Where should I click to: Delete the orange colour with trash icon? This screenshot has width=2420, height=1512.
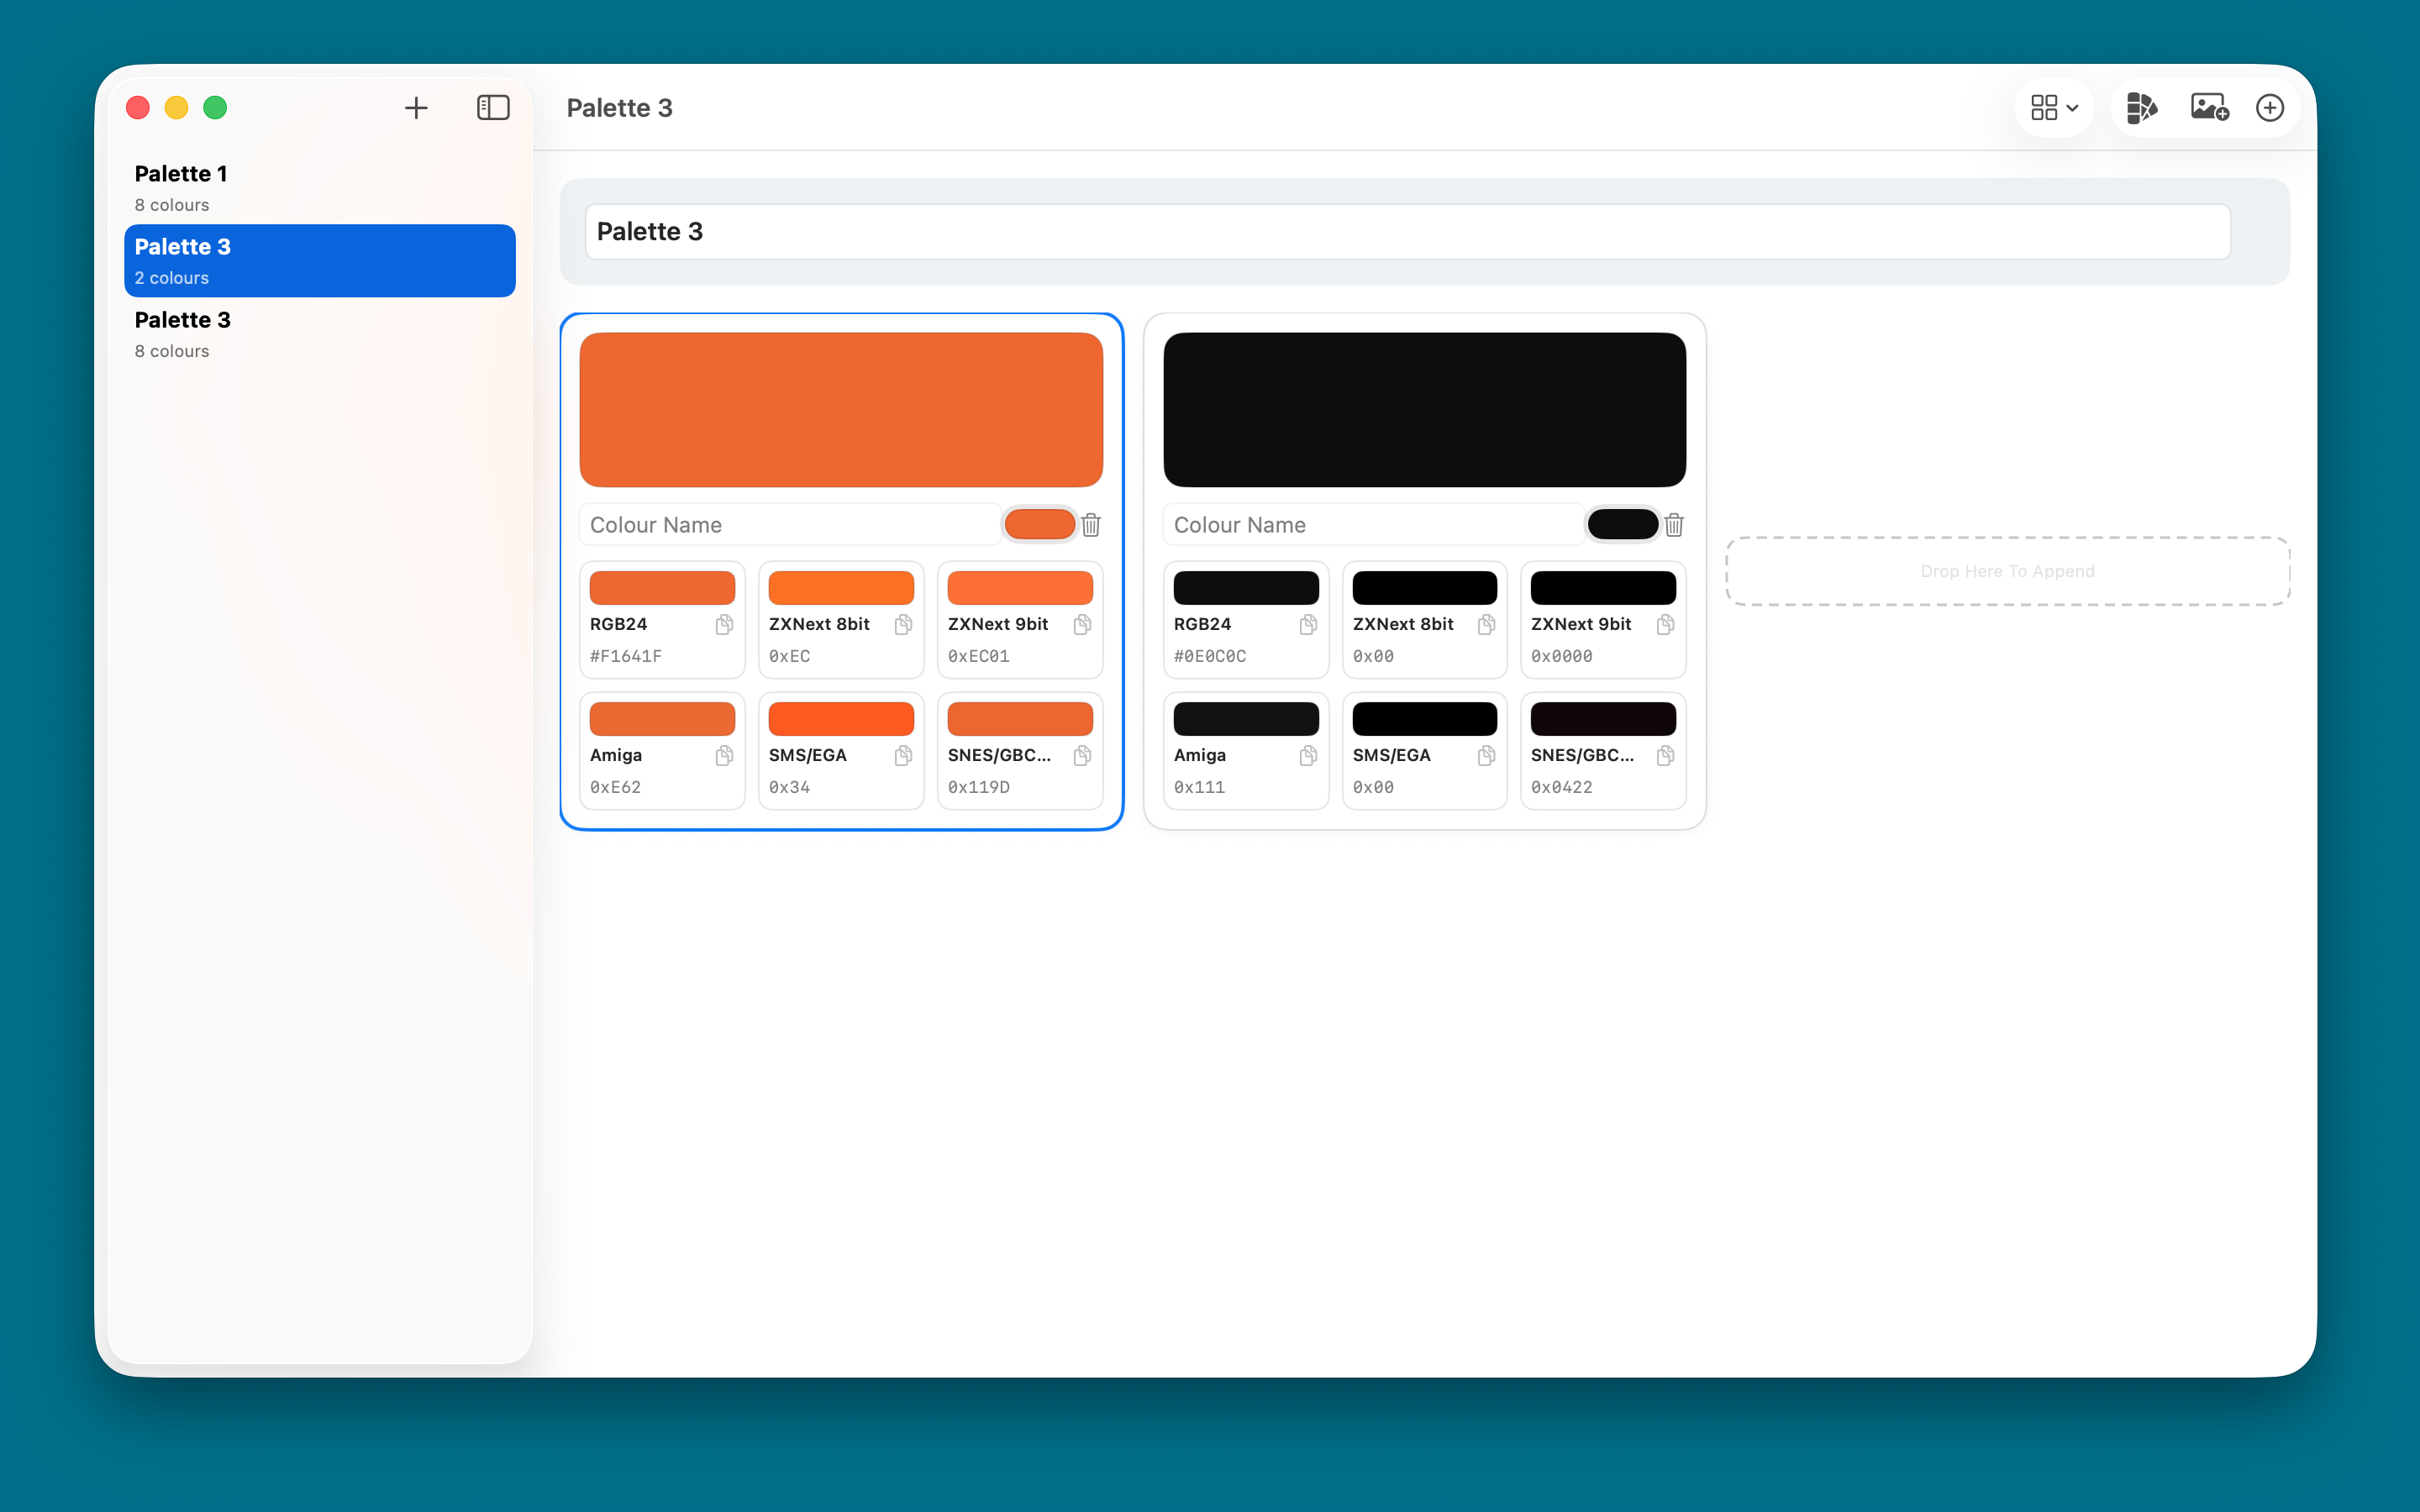pyautogui.click(x=1091, y=525)
